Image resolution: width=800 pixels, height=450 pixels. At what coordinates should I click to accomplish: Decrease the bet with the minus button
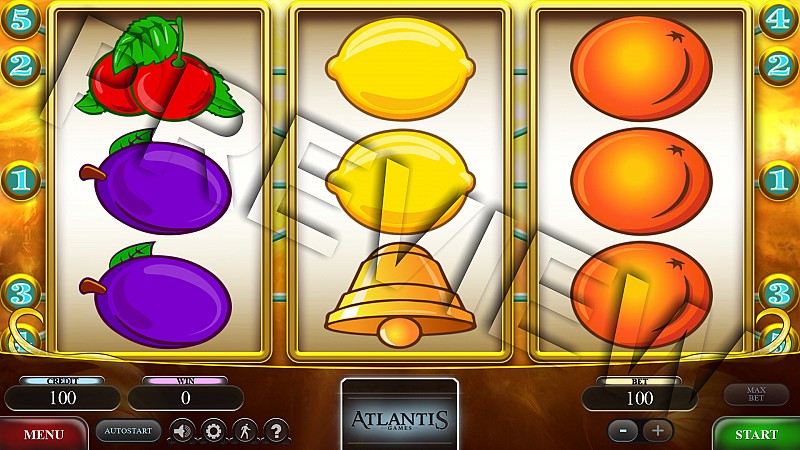[623, 431]
